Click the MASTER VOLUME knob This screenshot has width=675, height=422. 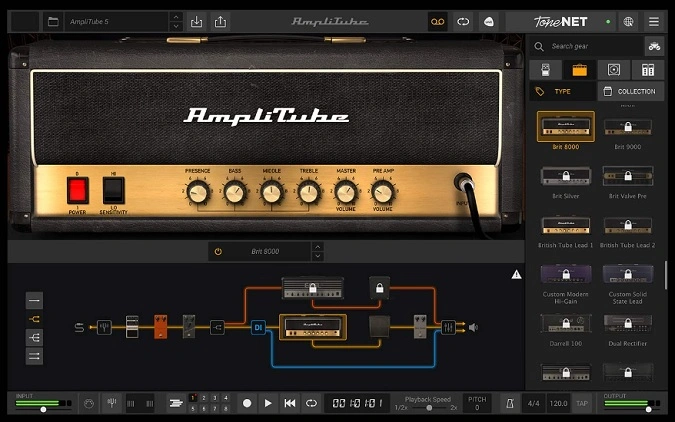[x=346, y=192]
